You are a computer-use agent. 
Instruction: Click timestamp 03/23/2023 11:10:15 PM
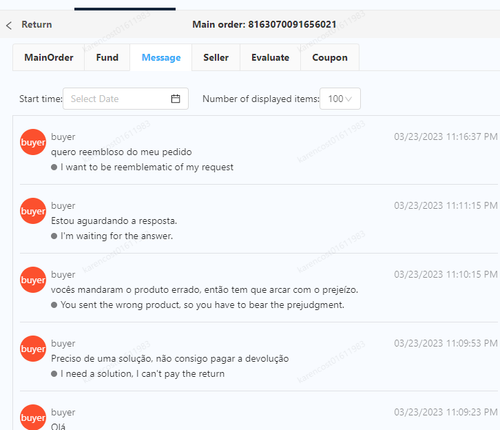pyautogui.click(x=446, y=274)
